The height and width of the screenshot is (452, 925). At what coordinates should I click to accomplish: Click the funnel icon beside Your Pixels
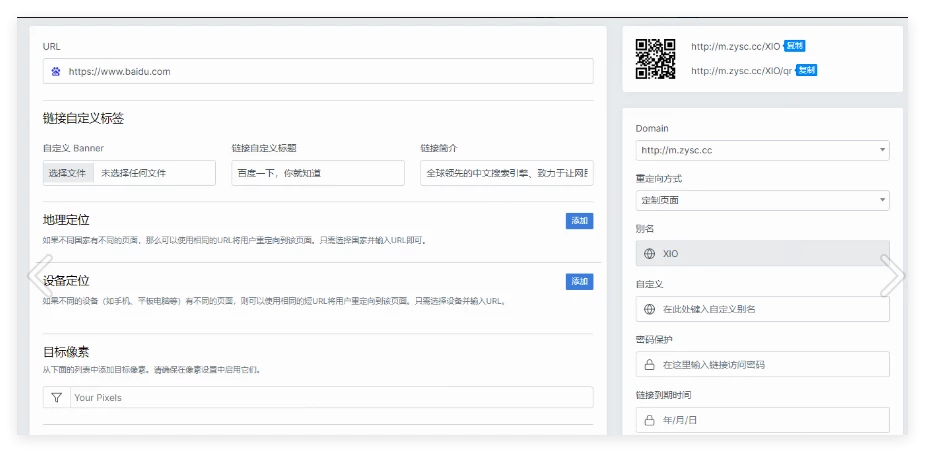(x=56, y=398)
